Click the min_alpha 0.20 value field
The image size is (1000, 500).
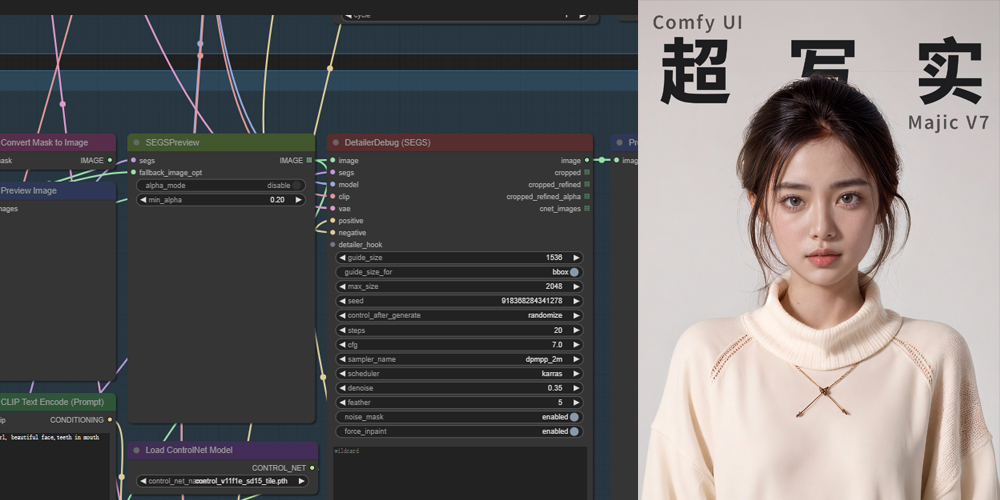[x=221, y=200]
